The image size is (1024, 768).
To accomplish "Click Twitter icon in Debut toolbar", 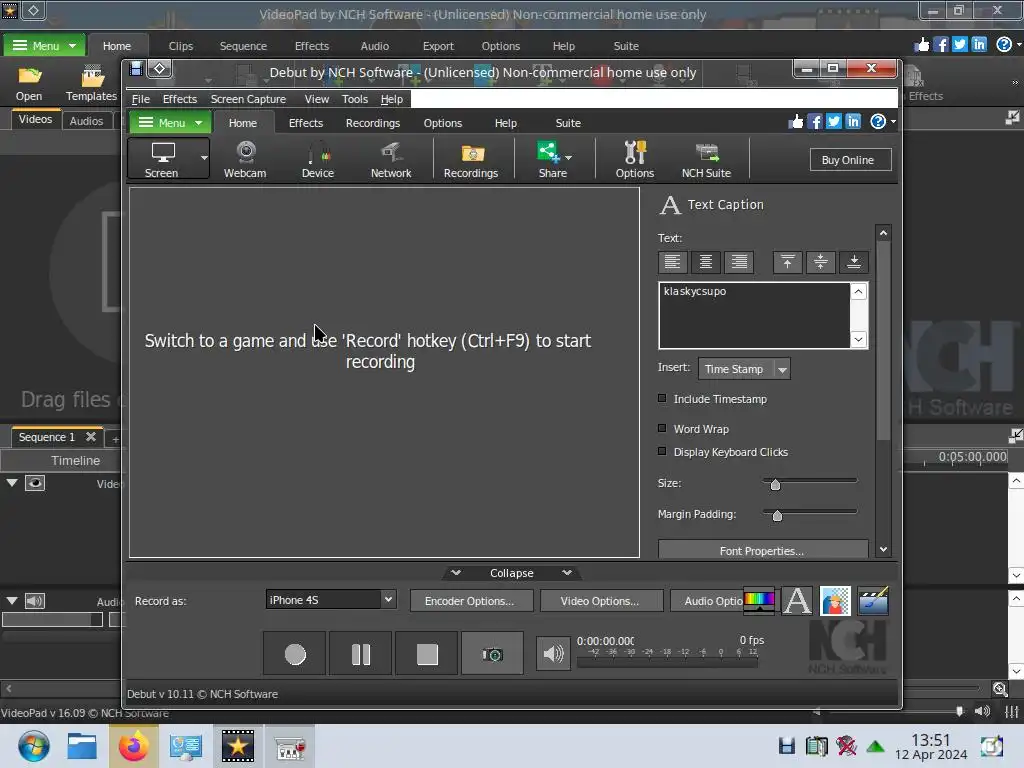I will (834, 121).
